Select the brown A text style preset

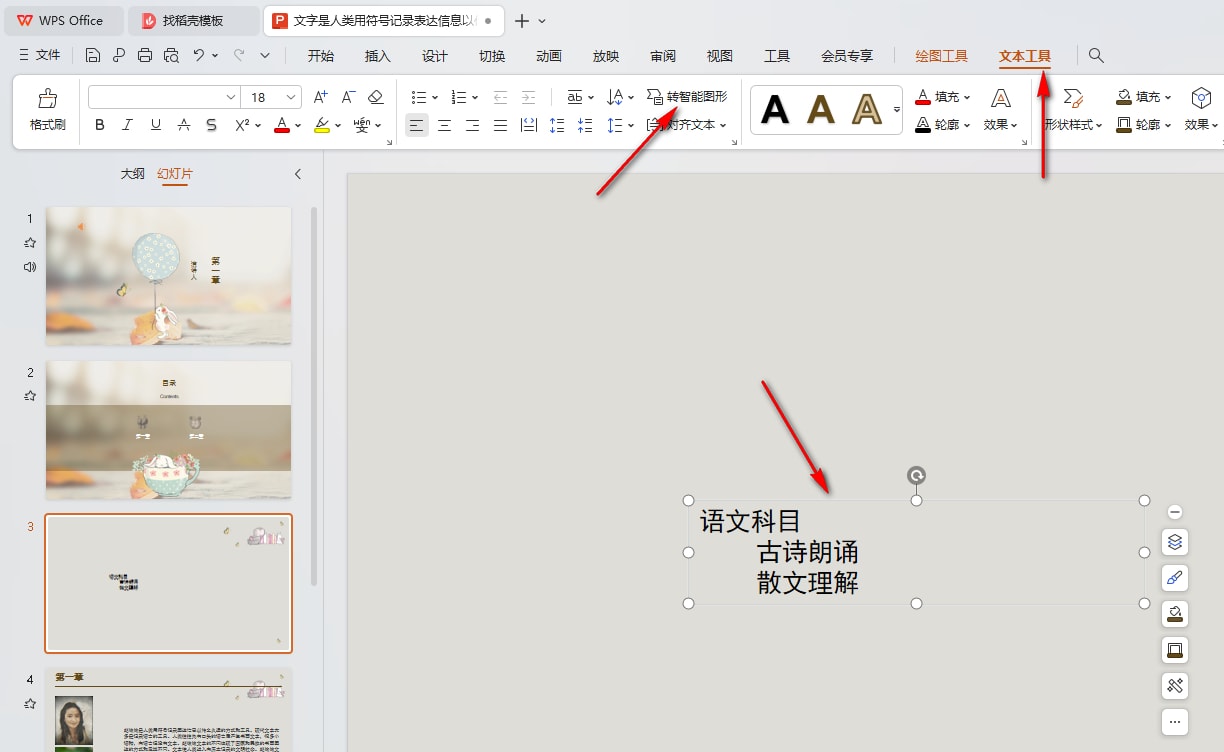pyautogui.click(x=821, y=109)
